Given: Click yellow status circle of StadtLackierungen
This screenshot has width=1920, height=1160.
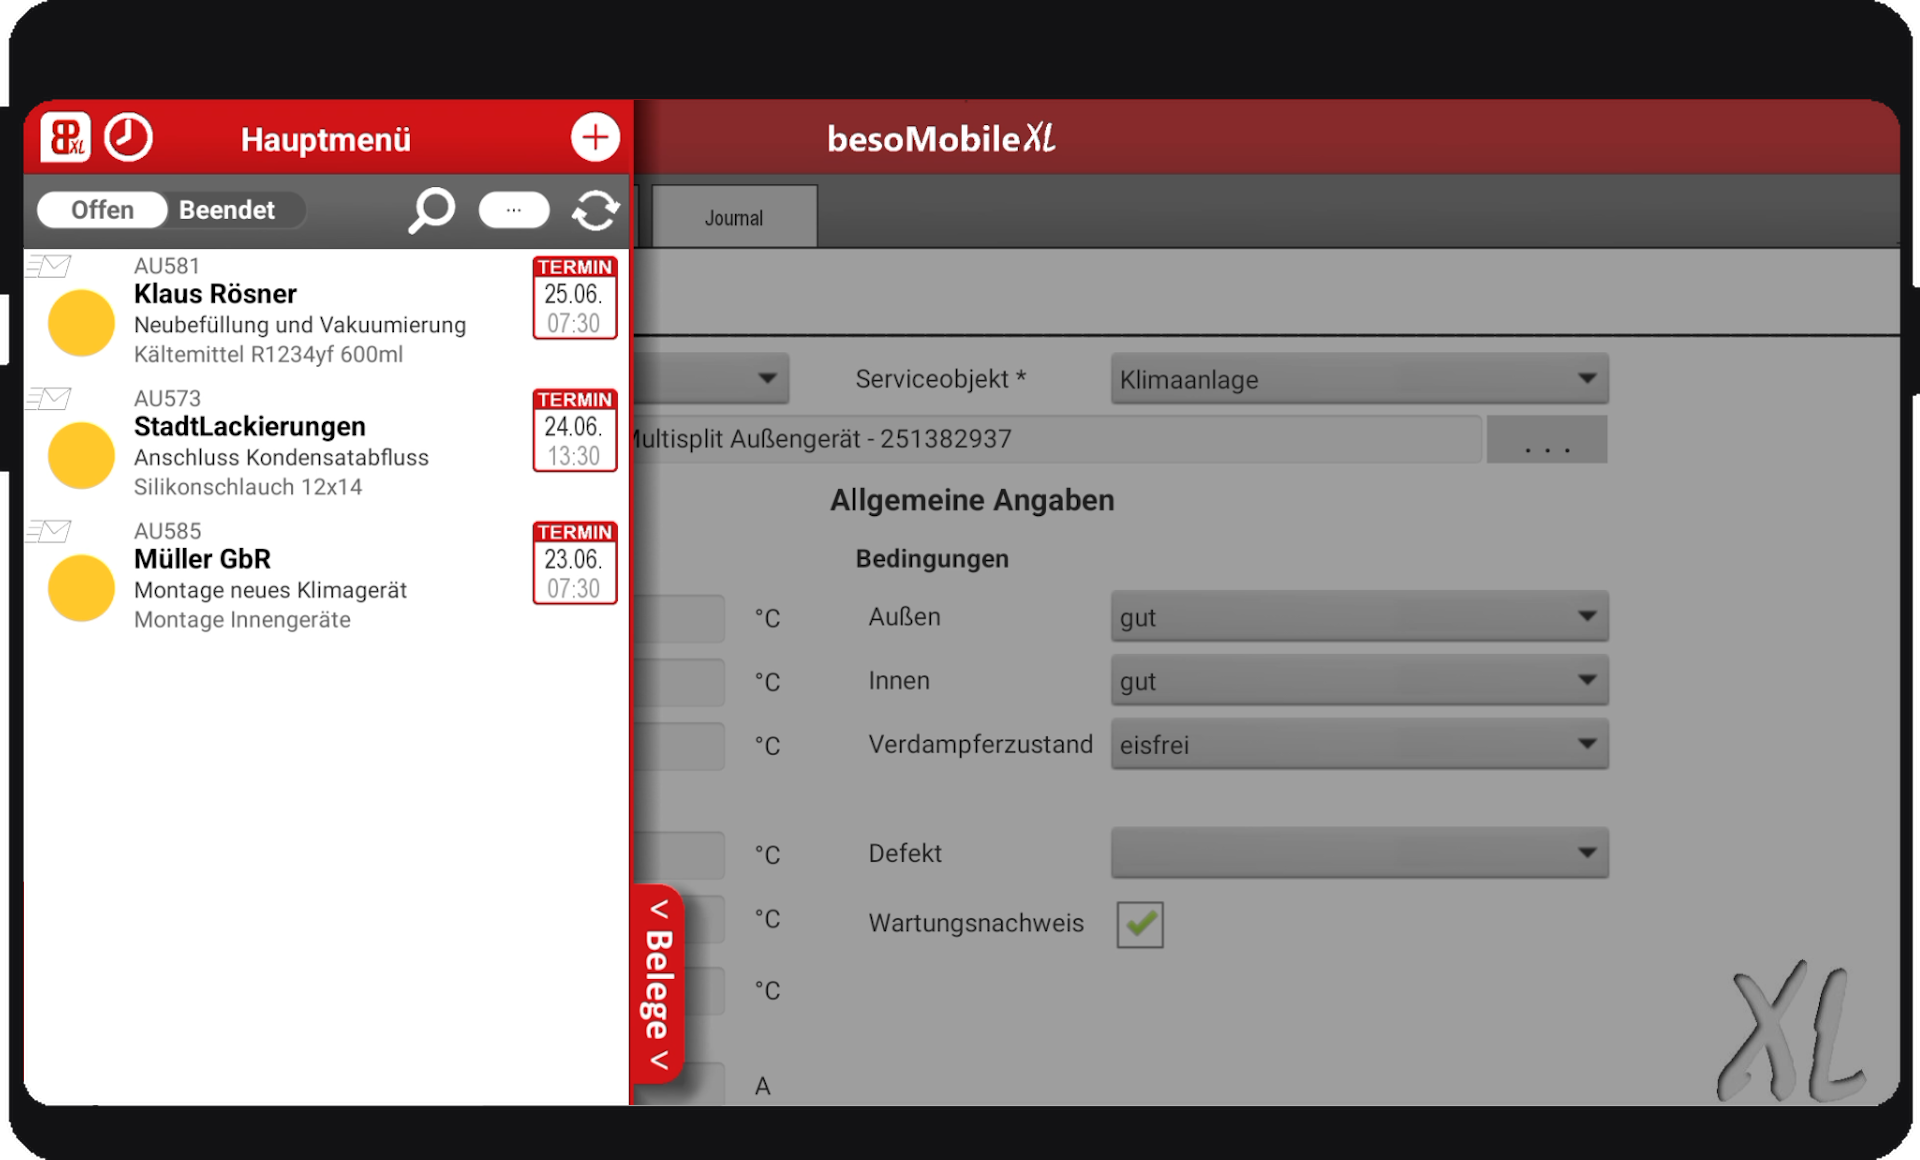Looking at the screenshot, I should pyautogui.click(x=81, y=455).
